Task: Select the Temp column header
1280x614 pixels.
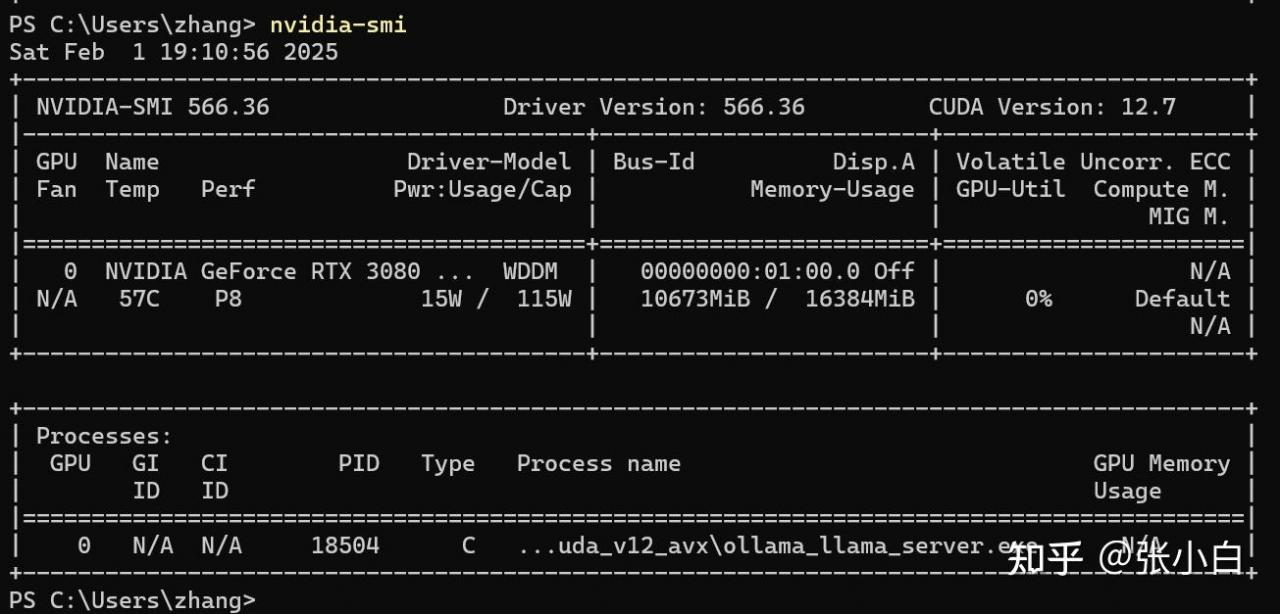Action: [133, 189]
